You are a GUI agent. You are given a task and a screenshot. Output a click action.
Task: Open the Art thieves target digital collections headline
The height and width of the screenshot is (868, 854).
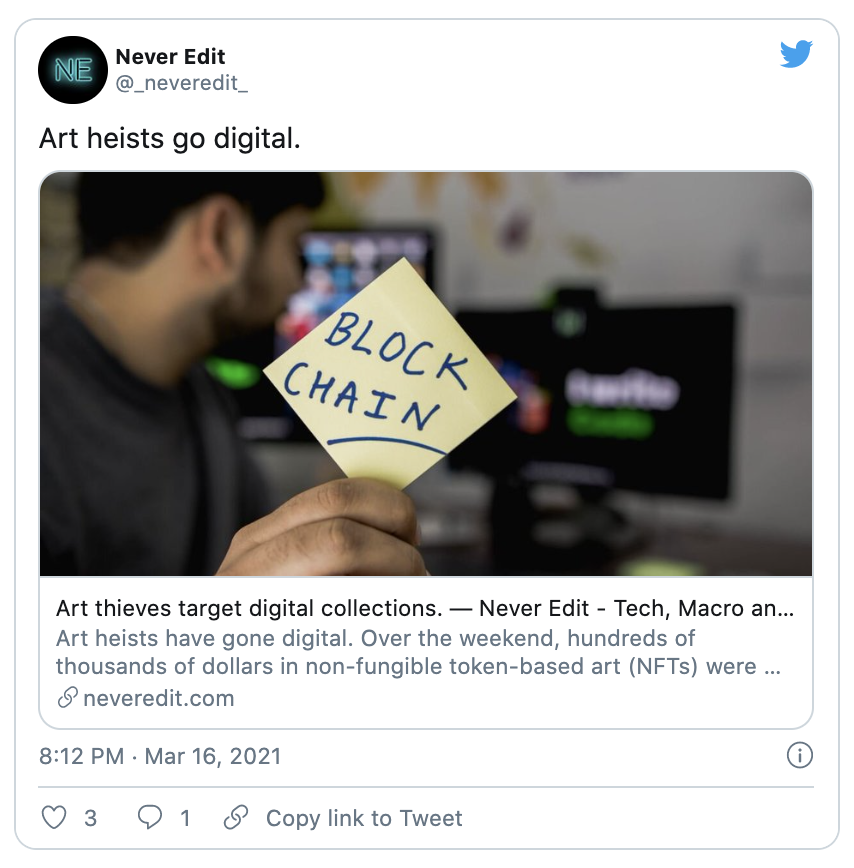425,608
